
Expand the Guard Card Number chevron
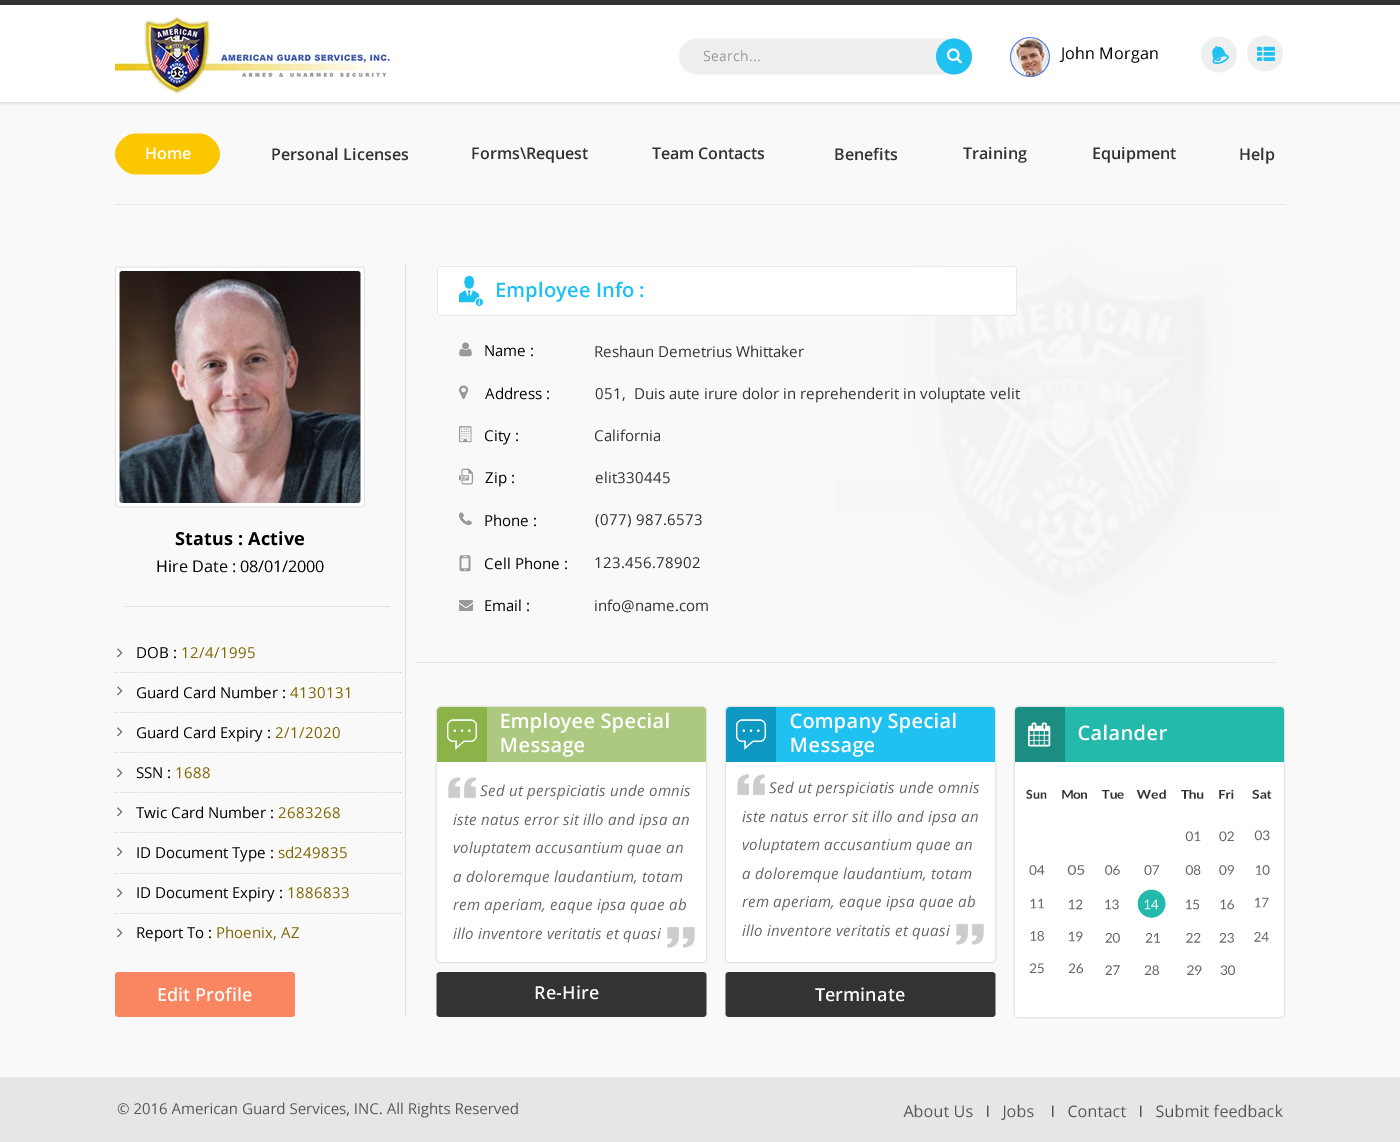click(x=119, y=692)
